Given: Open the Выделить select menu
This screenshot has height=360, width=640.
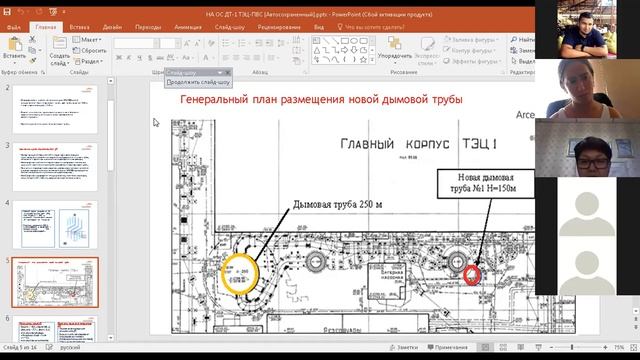Looking at the screenshot, I should coord(522,61).
